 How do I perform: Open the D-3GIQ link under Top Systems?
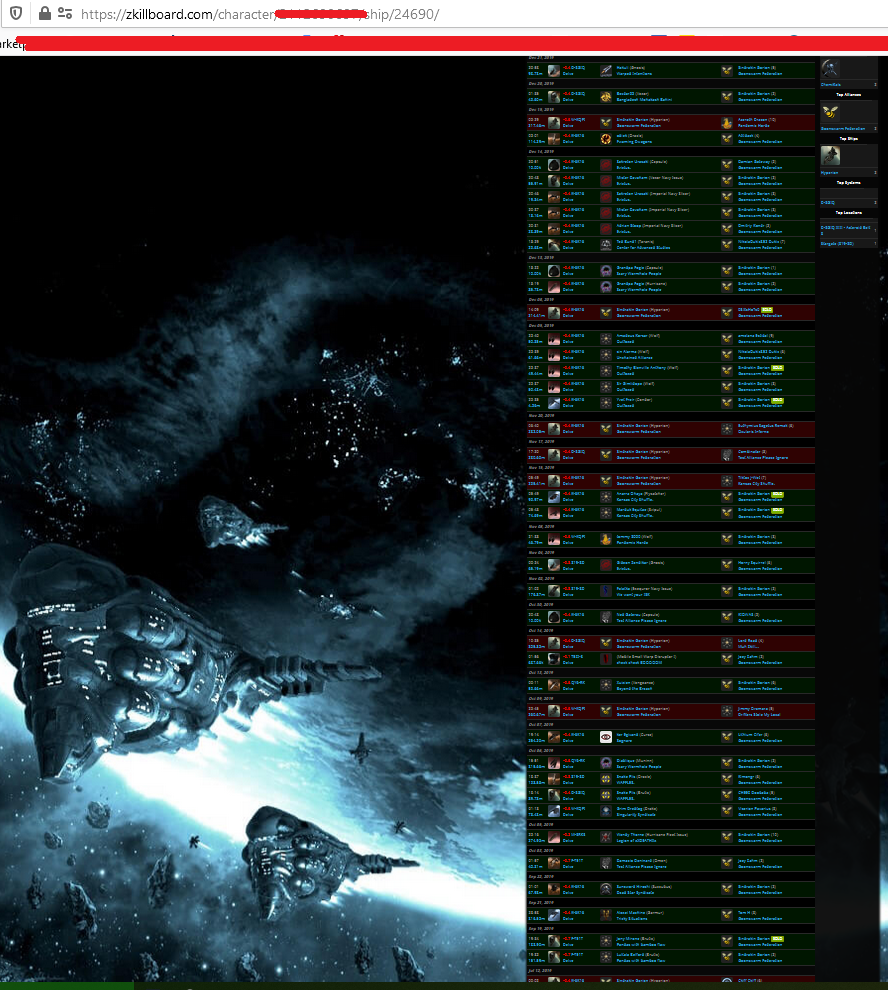(x=827, y=203)
